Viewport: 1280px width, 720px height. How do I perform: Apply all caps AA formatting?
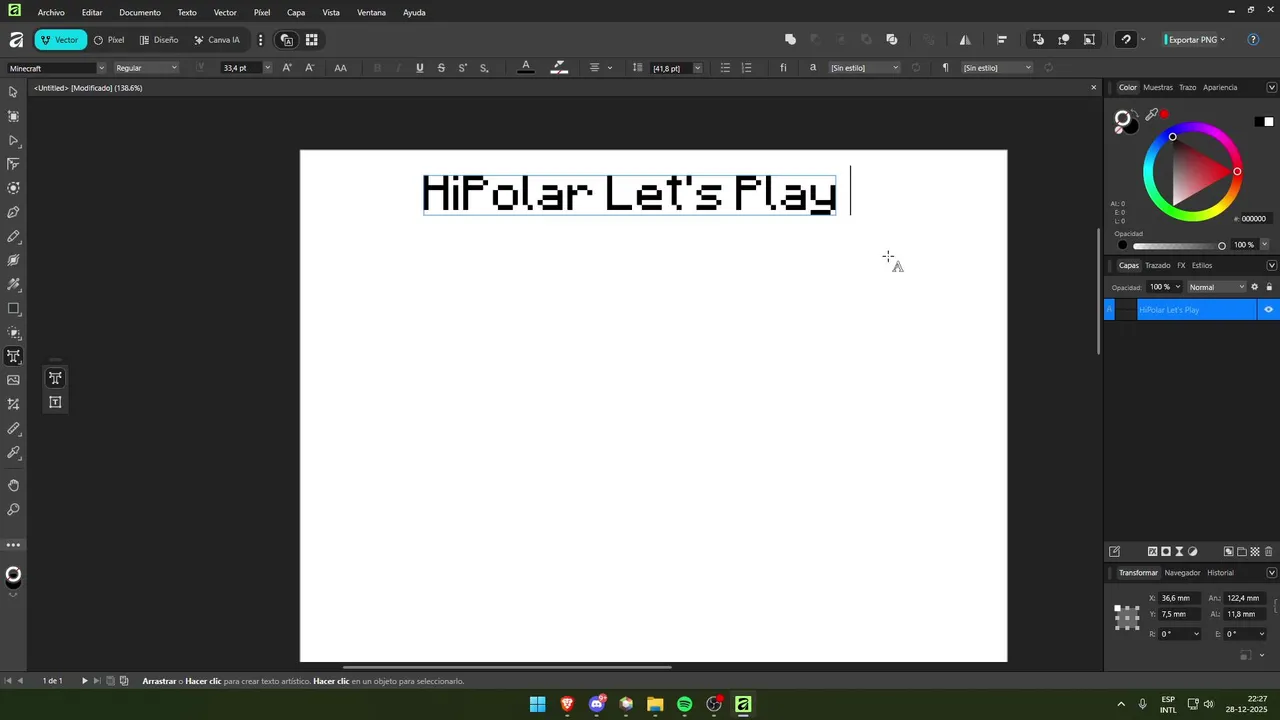click(x=340, y=68)
